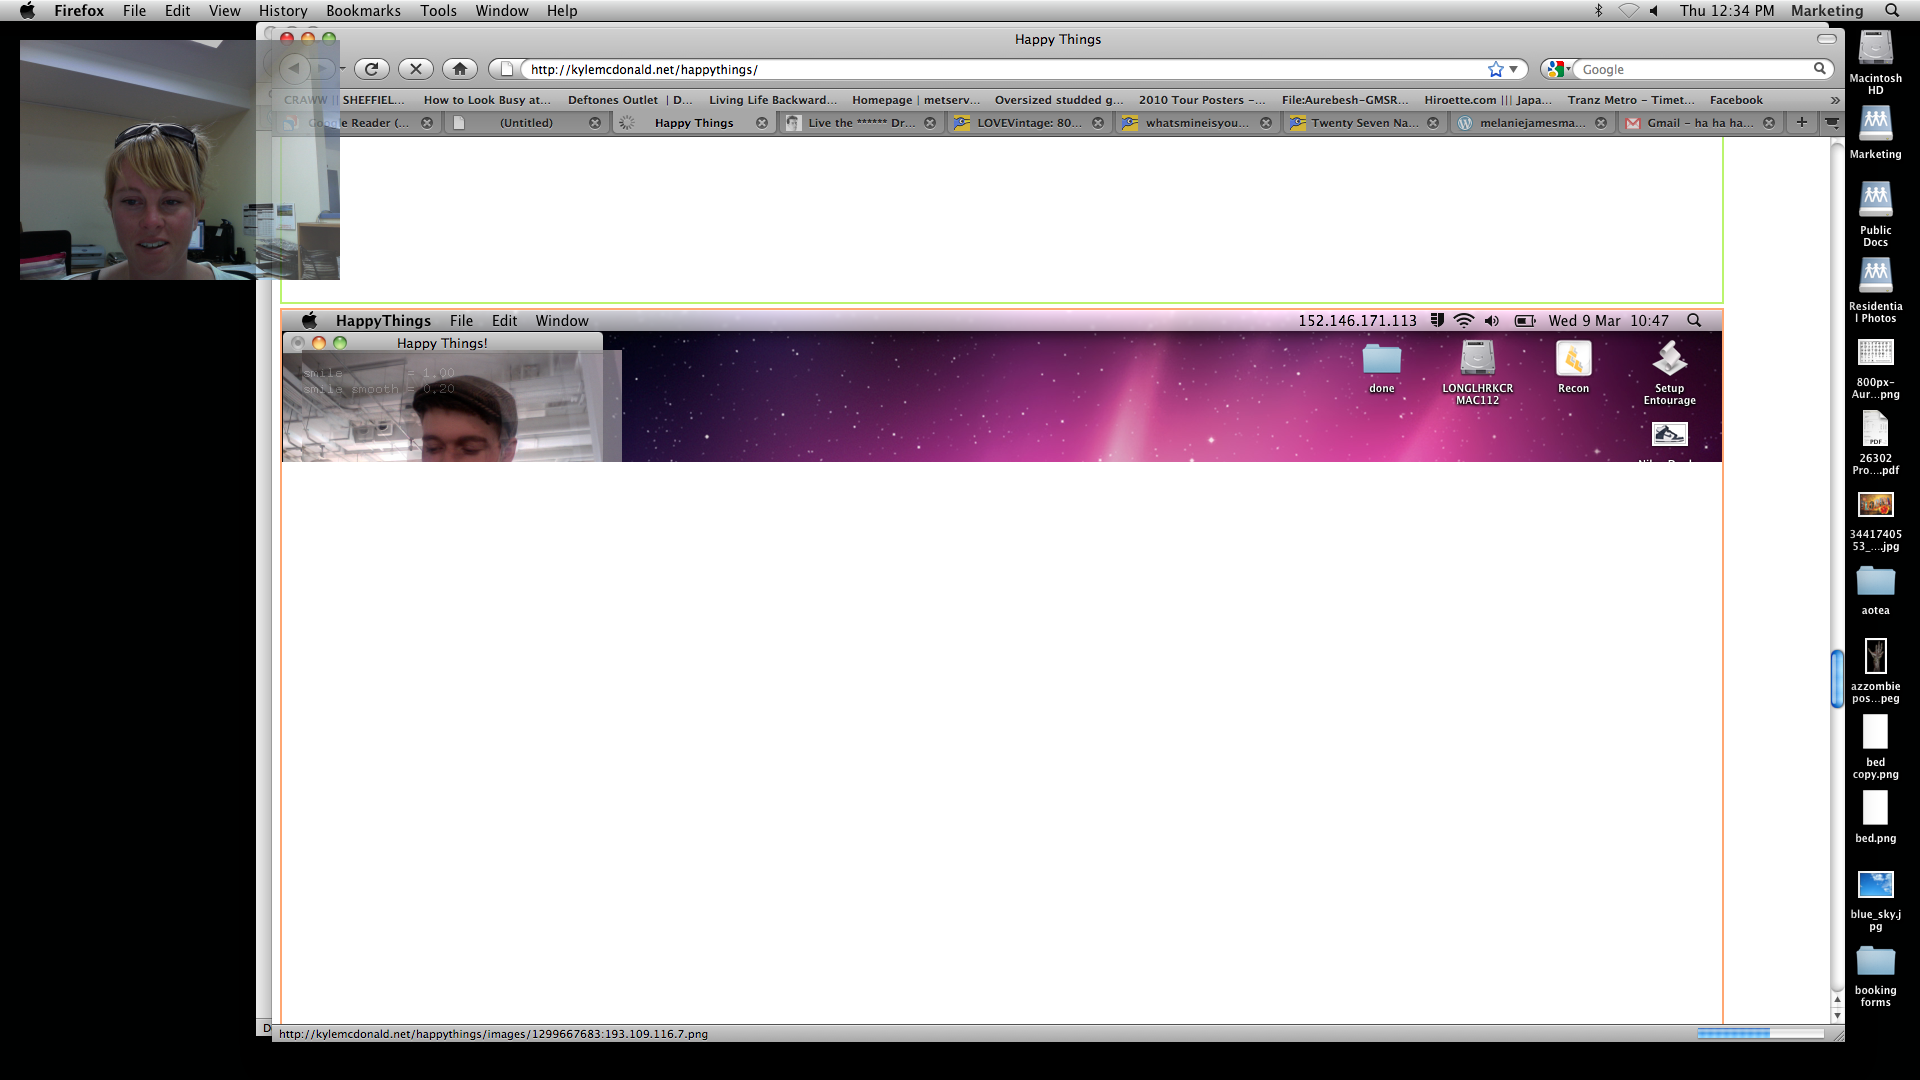Open Living Life Backward... bookmark
Screen dimensions: 1920x1080
(x=773, y=100)
